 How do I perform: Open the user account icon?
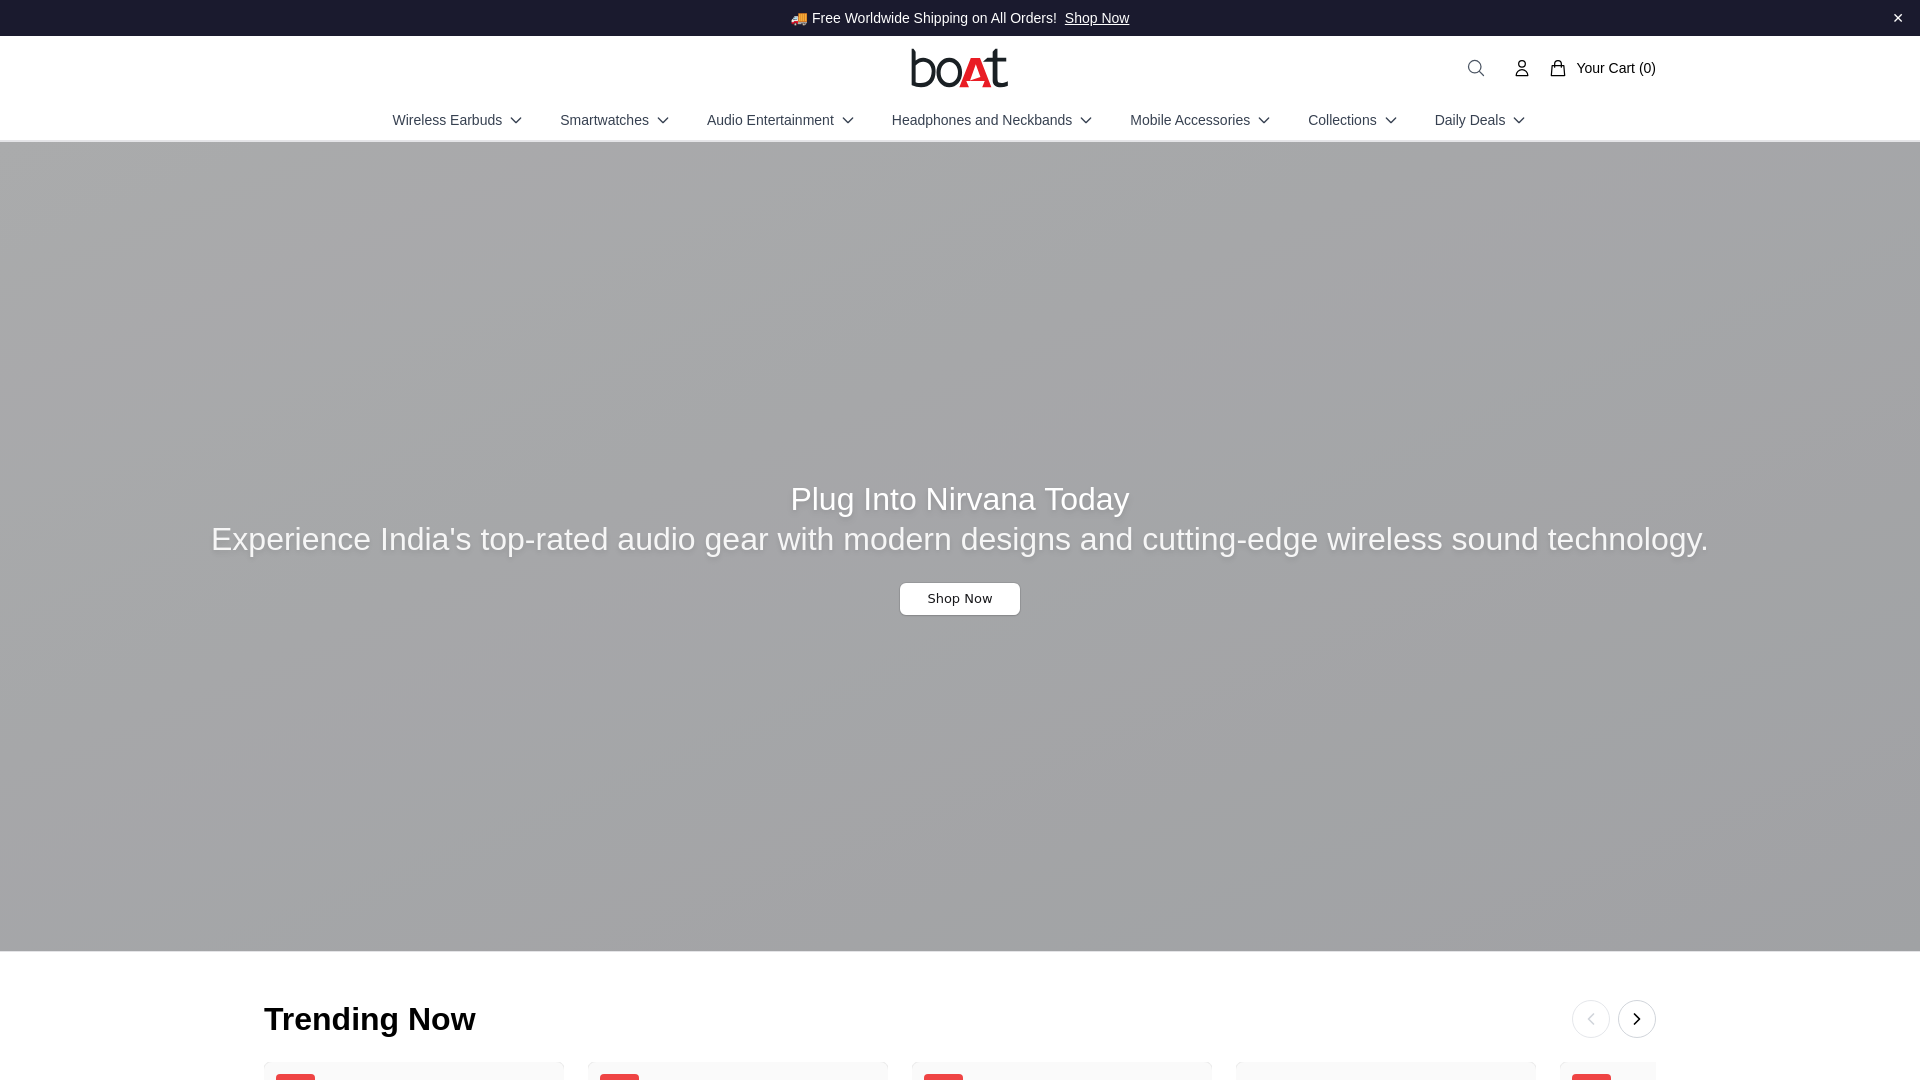click(x=1522, y=68)
